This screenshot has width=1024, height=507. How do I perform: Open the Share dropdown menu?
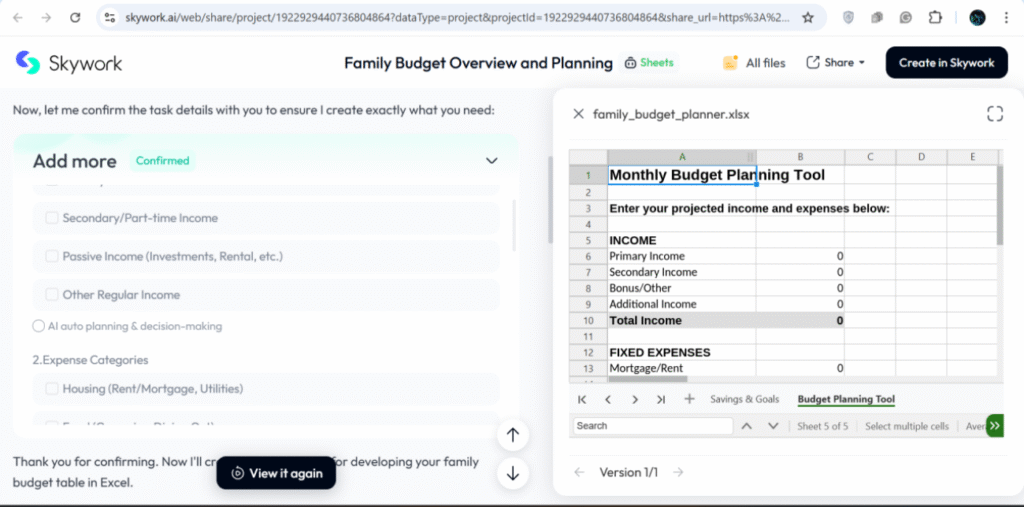(836, 63)
